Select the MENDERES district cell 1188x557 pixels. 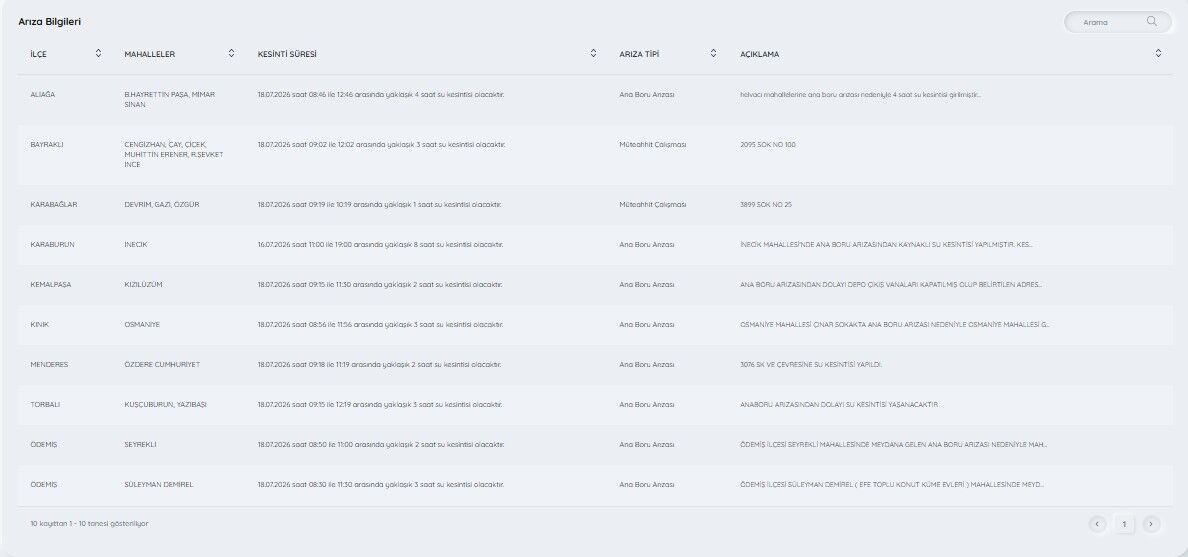(49, 365)
